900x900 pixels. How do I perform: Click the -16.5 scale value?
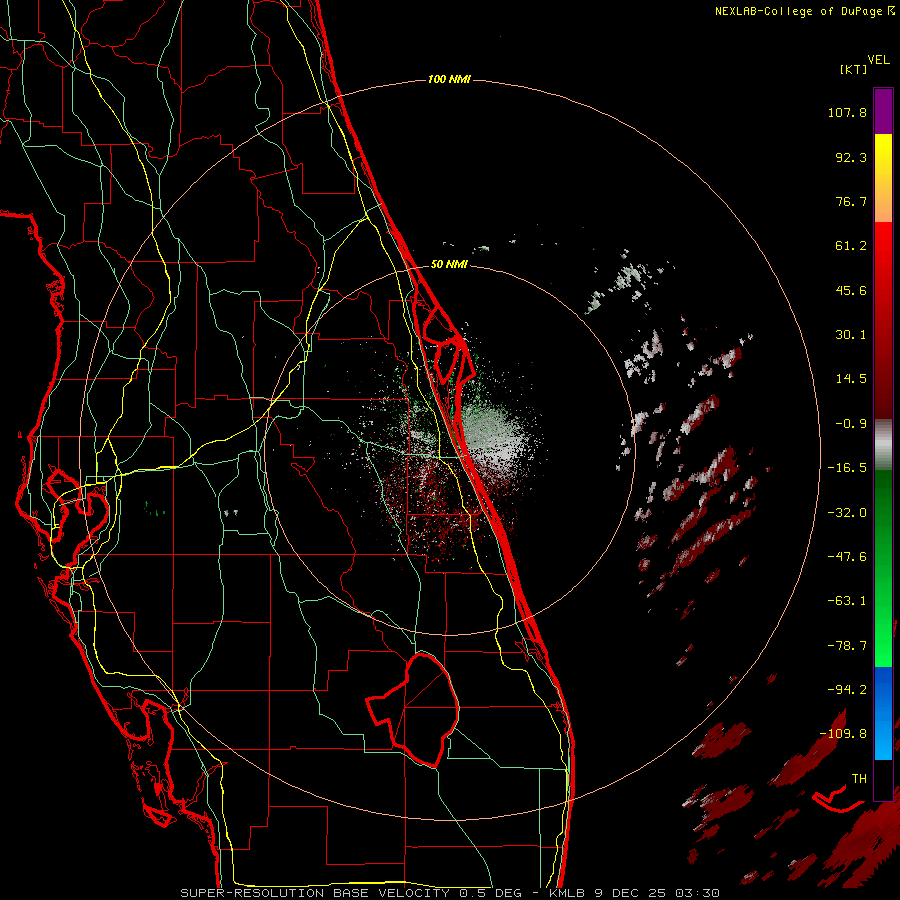click(847, 468)
